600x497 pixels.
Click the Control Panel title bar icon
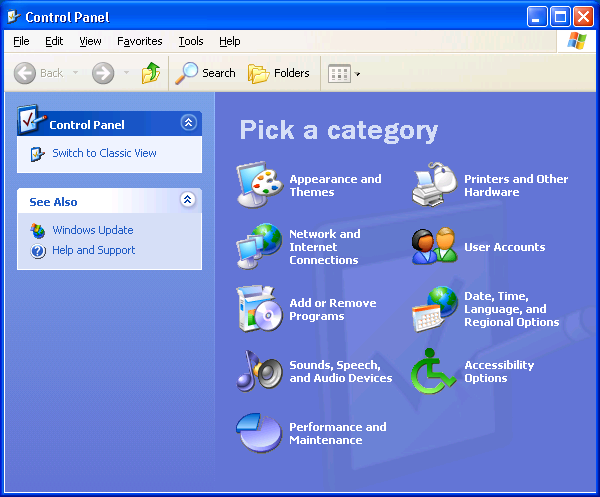pos(14,17)
